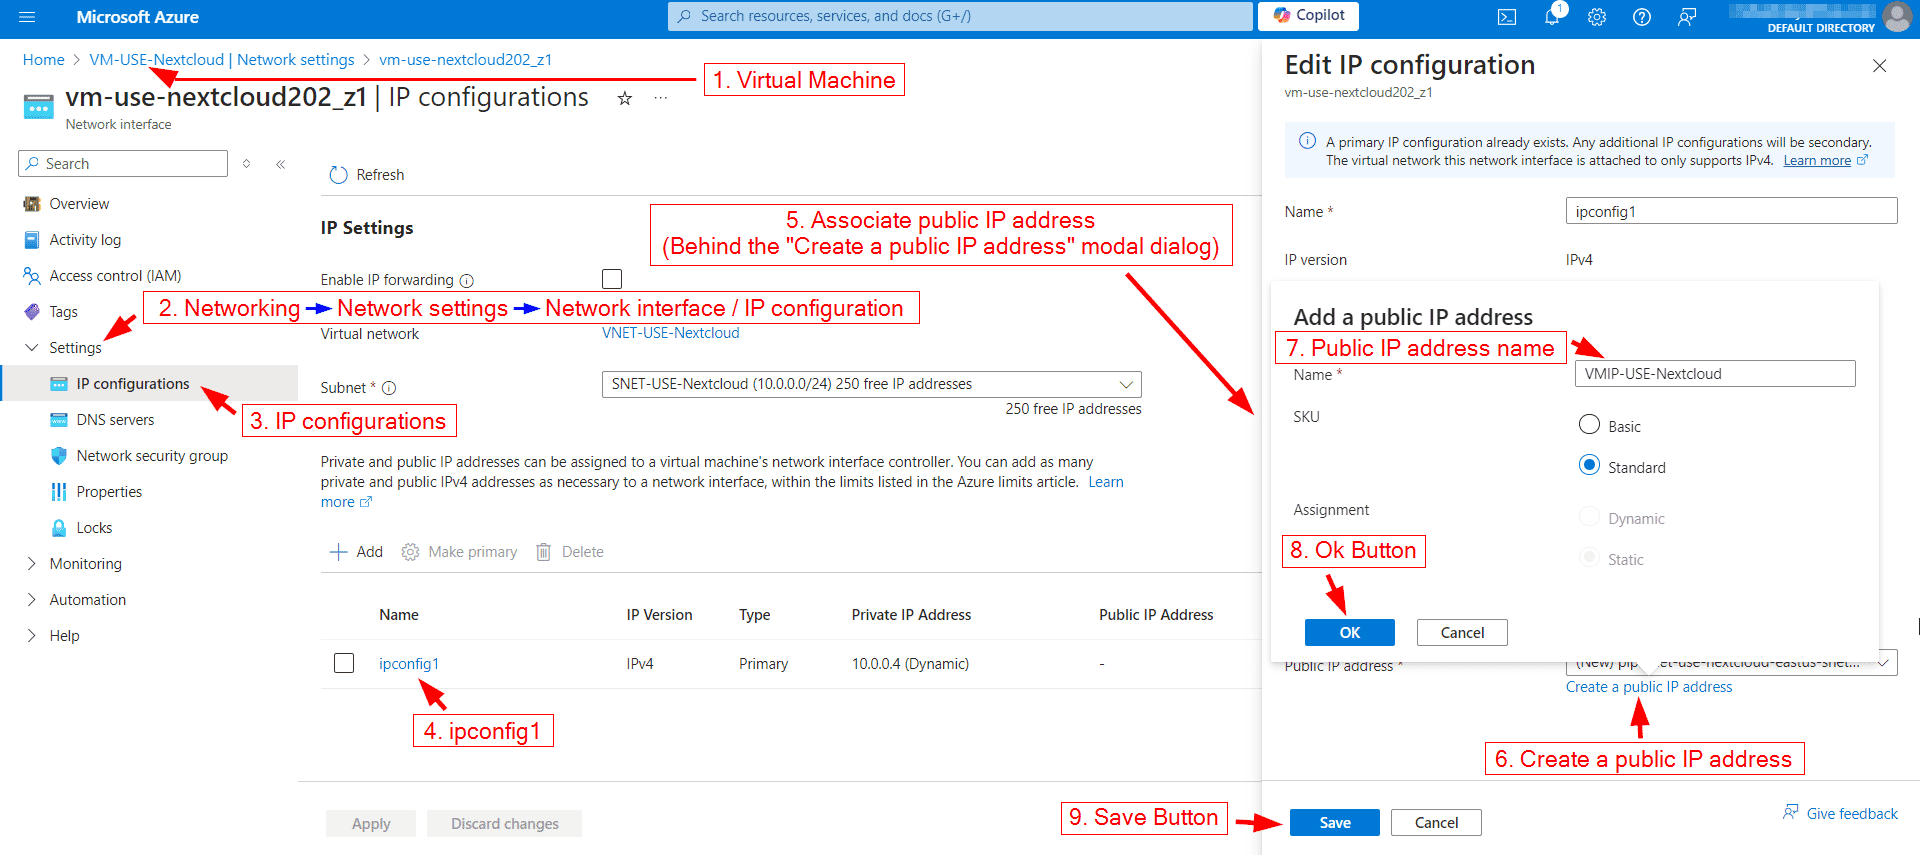The height and width of the screenshot is (855, 1920).
Task: Collapse the Settings section
Action: pyautogui.click(x=32, y=348)
